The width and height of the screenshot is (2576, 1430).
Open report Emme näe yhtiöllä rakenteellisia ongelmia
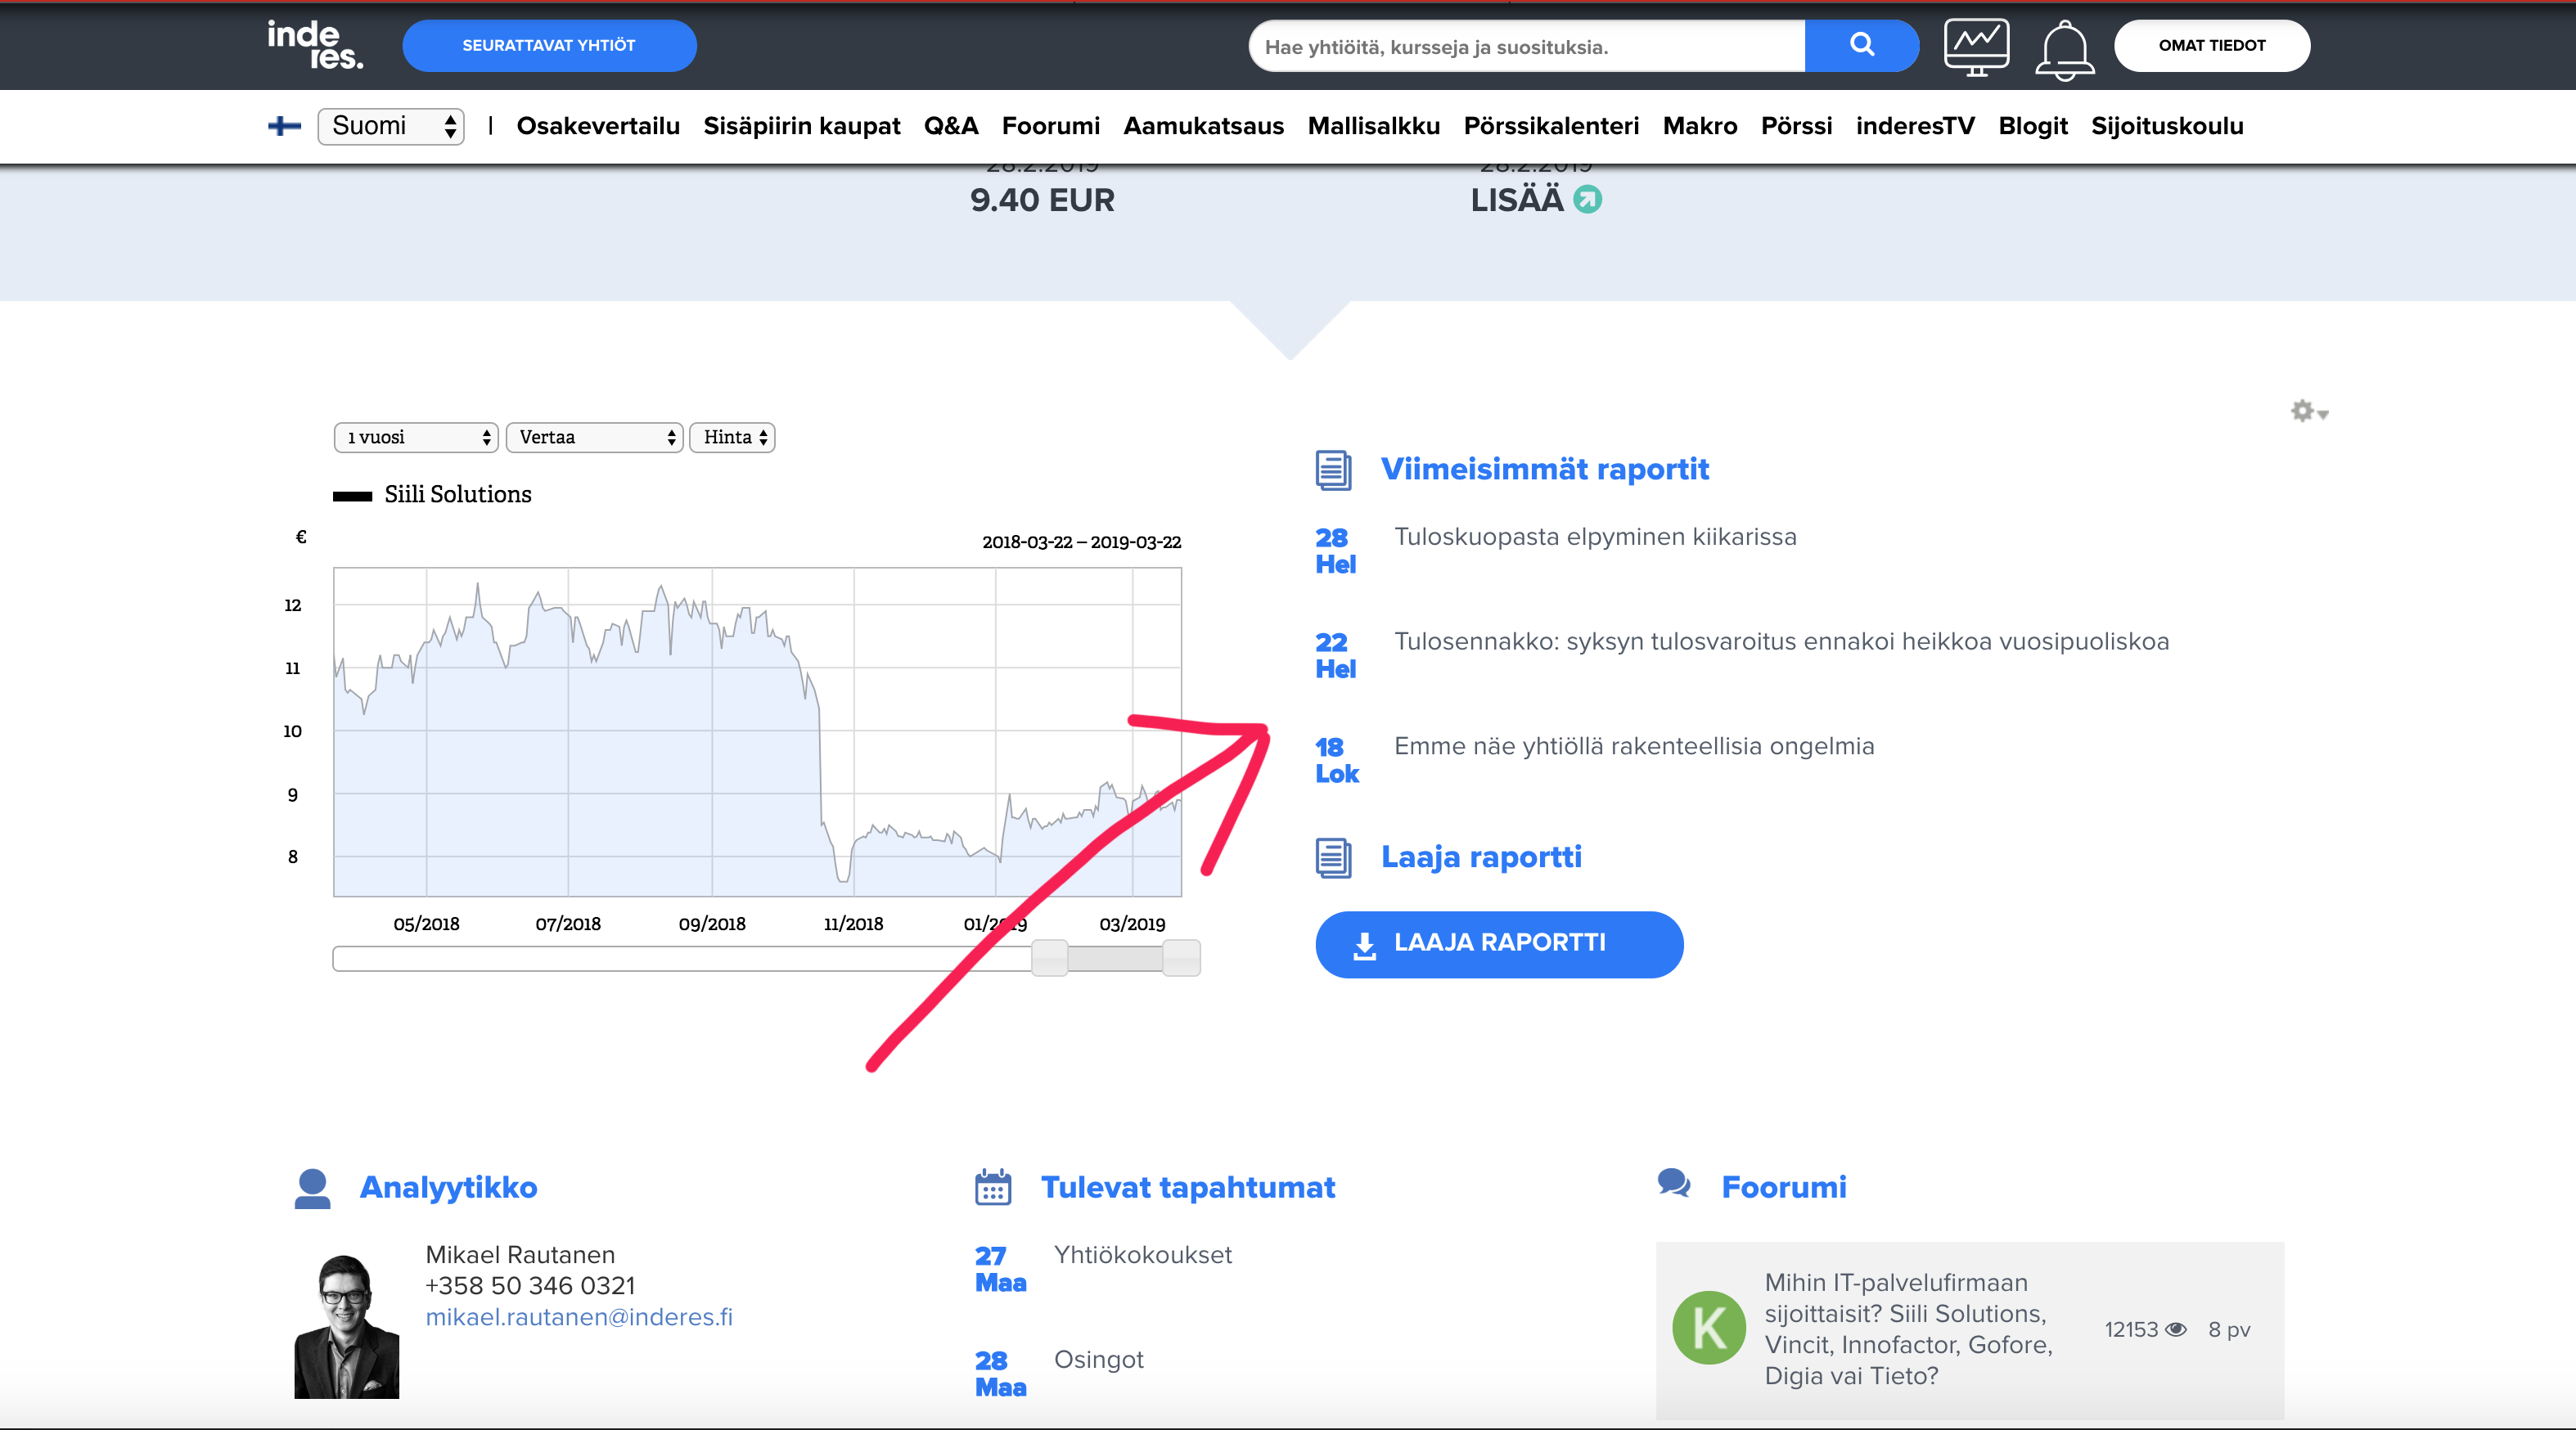tap(1634, 747)
